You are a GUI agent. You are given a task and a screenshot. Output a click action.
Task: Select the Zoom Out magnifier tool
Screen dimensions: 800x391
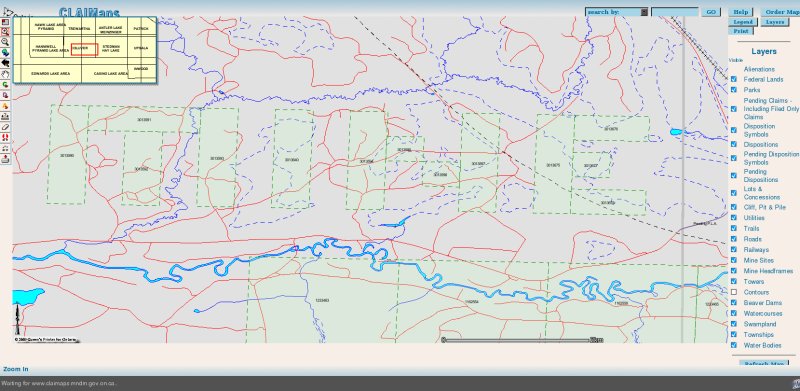[x=5, y=42]
